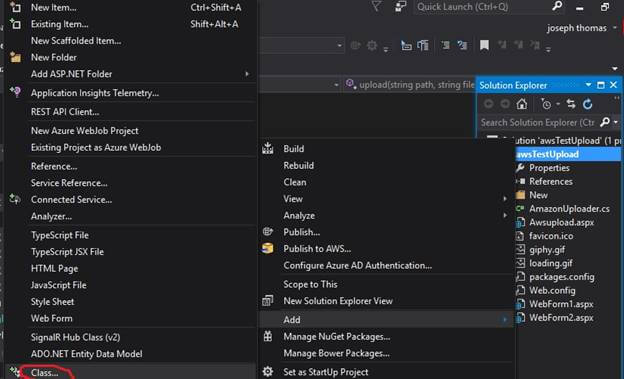Click the Build icon in context menu
The image size is (624, 379).
click(x=268, y=148)
